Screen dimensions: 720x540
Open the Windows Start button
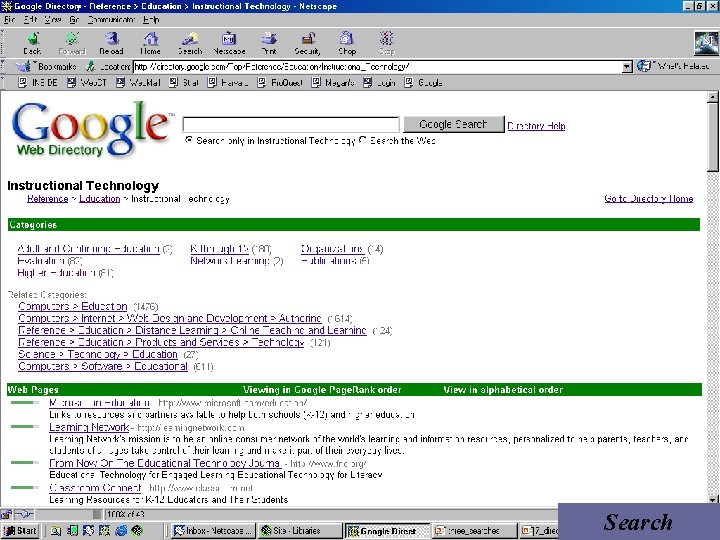point(20,531)
